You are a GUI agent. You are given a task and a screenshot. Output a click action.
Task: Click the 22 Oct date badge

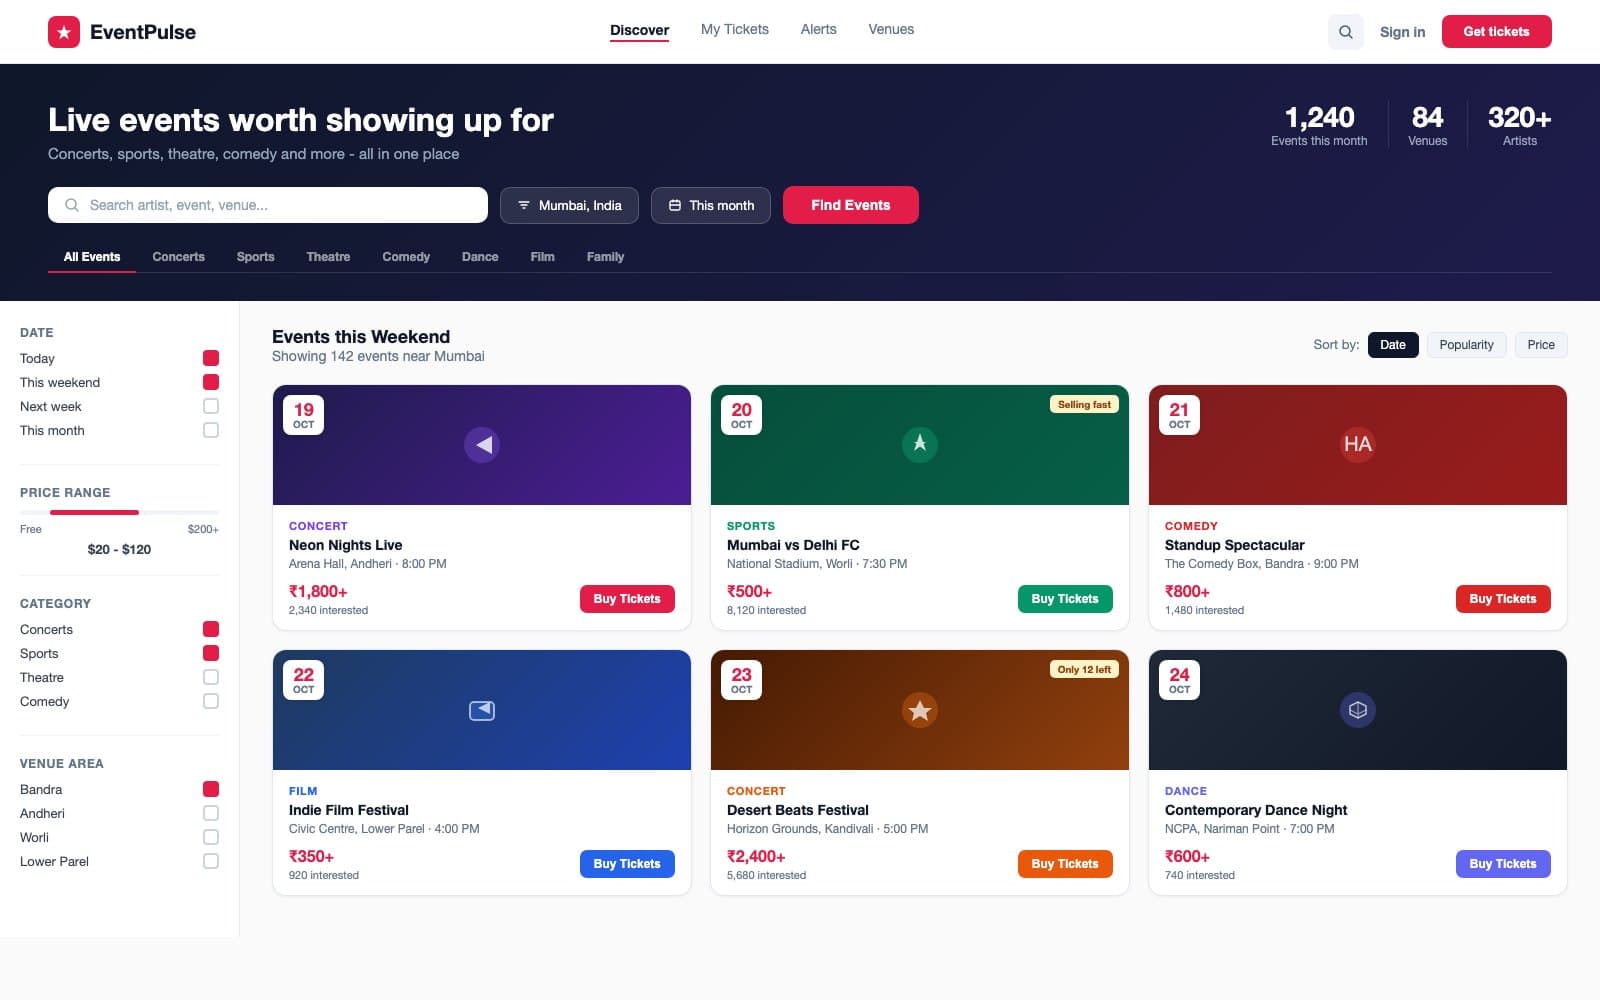[304, 680]
